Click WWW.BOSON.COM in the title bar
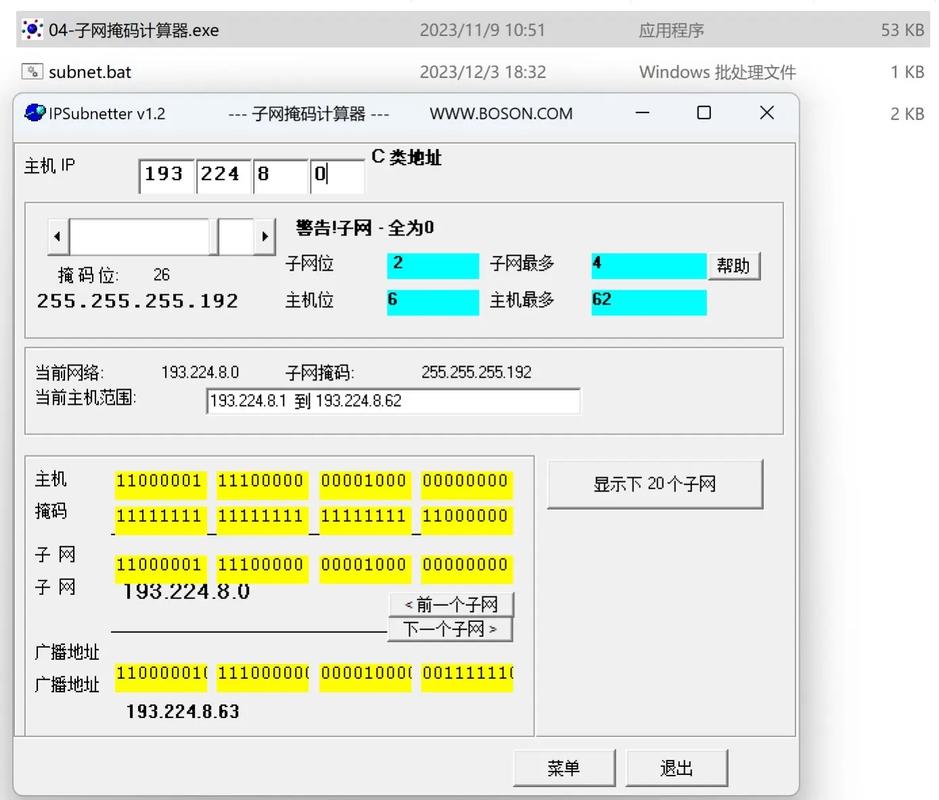Viewport: 939px width, 800px height. [x=501, y=113]
